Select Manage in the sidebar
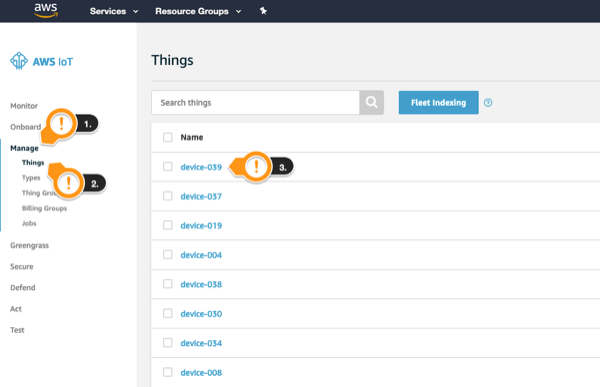 point(24,148)
